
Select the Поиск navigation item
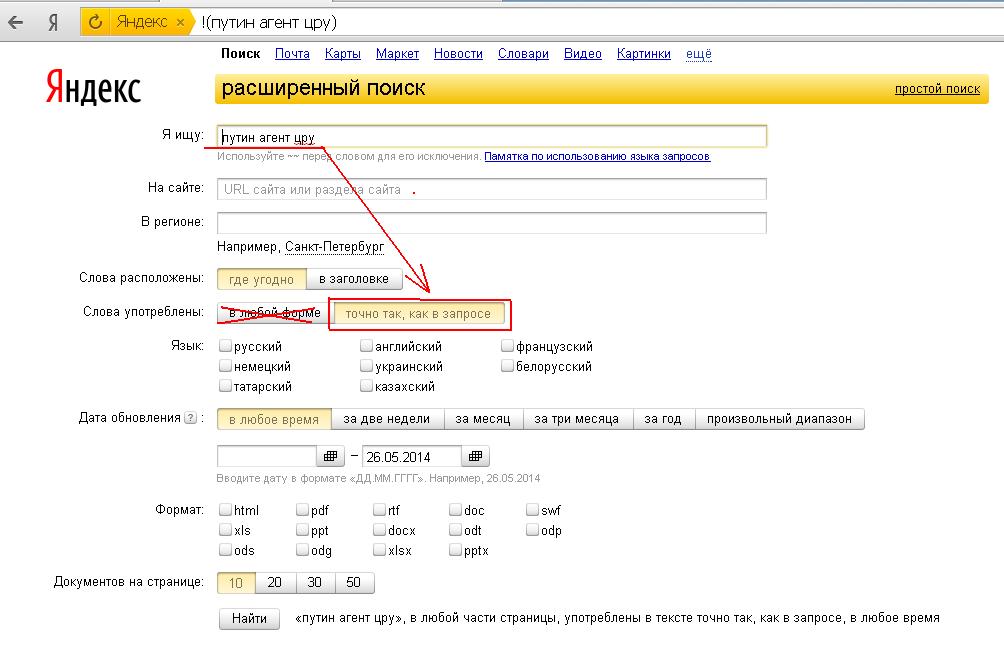[x=241, y=54]
